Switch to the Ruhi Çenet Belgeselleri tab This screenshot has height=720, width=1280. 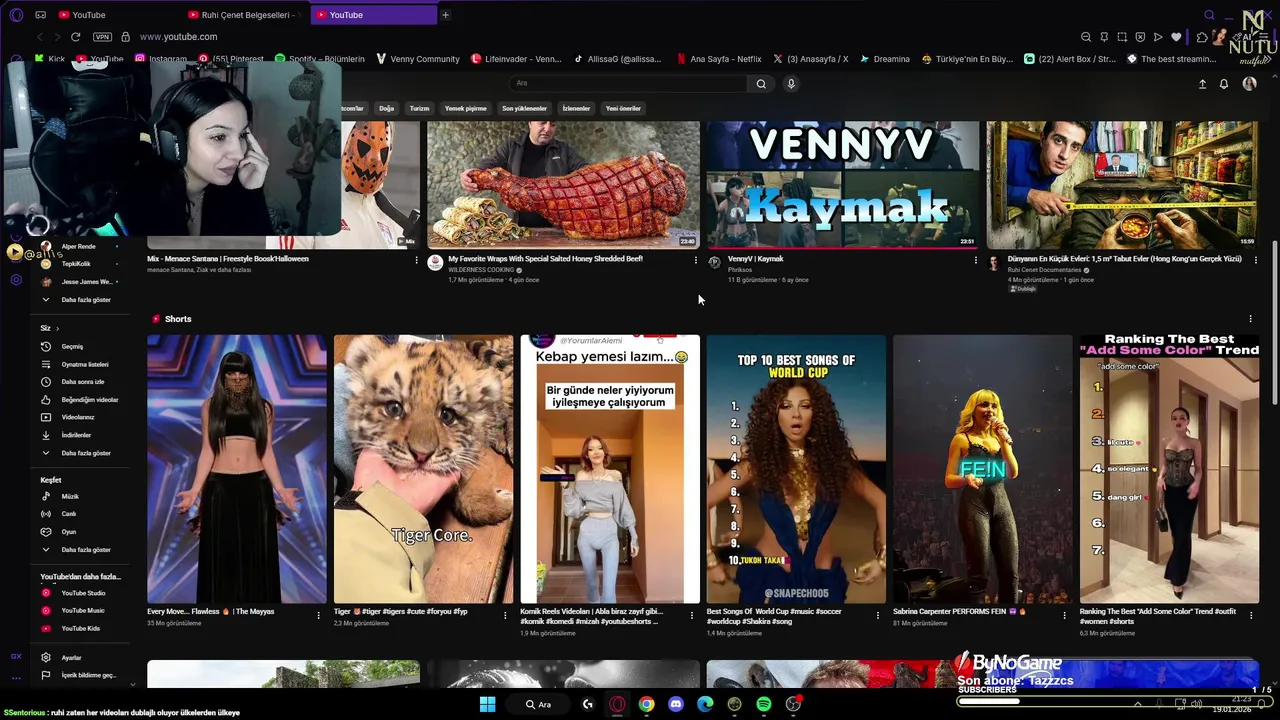pos(245,15)
